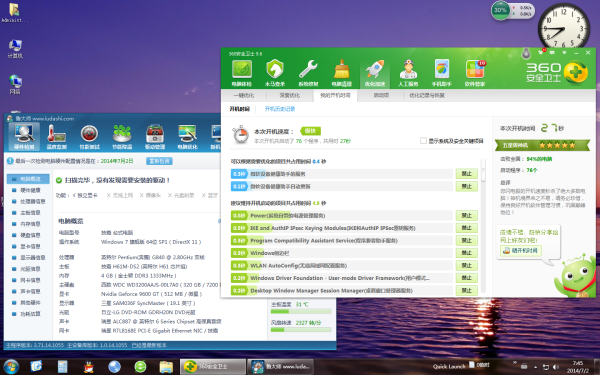Select 处理器信息 in Ludashi sidebar
The height and width of the screenshot is (375, 600).
tap(33, 201)
